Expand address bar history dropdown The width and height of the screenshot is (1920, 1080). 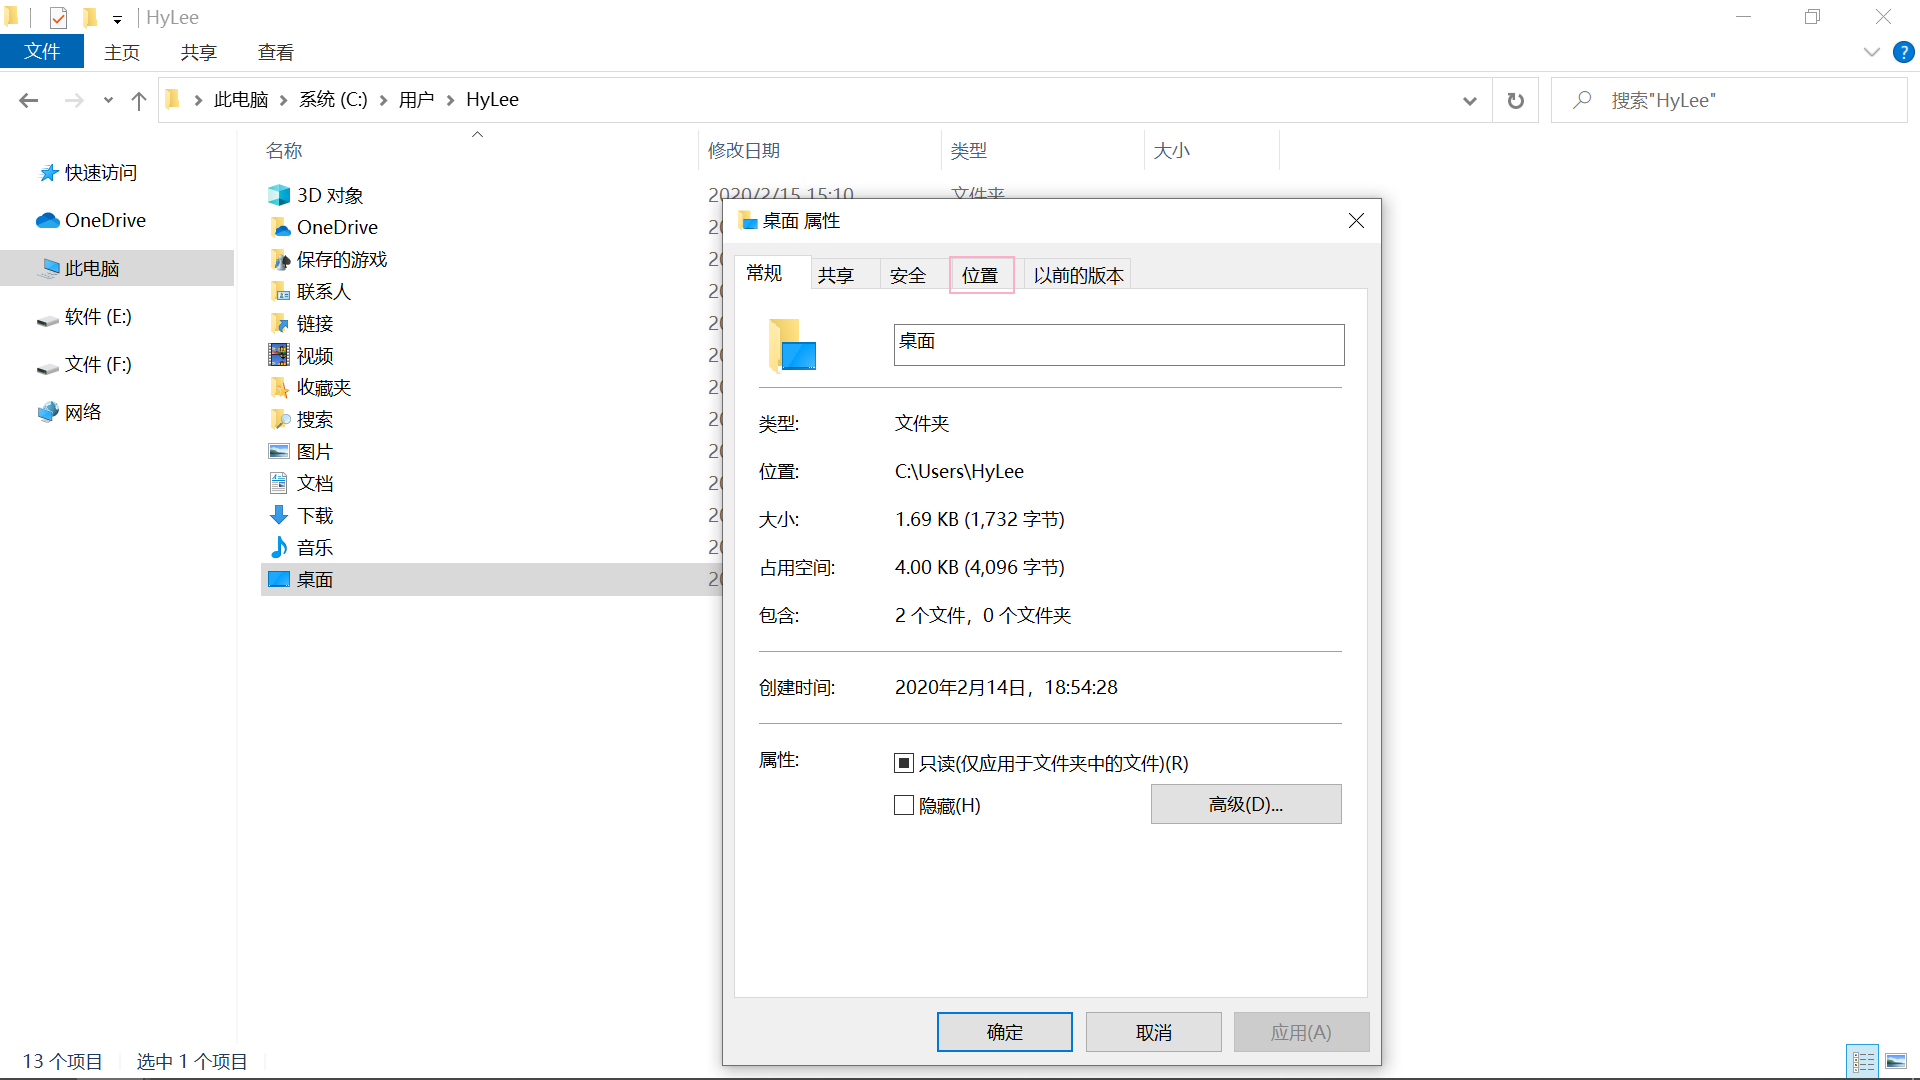(x=1469, y=100)
